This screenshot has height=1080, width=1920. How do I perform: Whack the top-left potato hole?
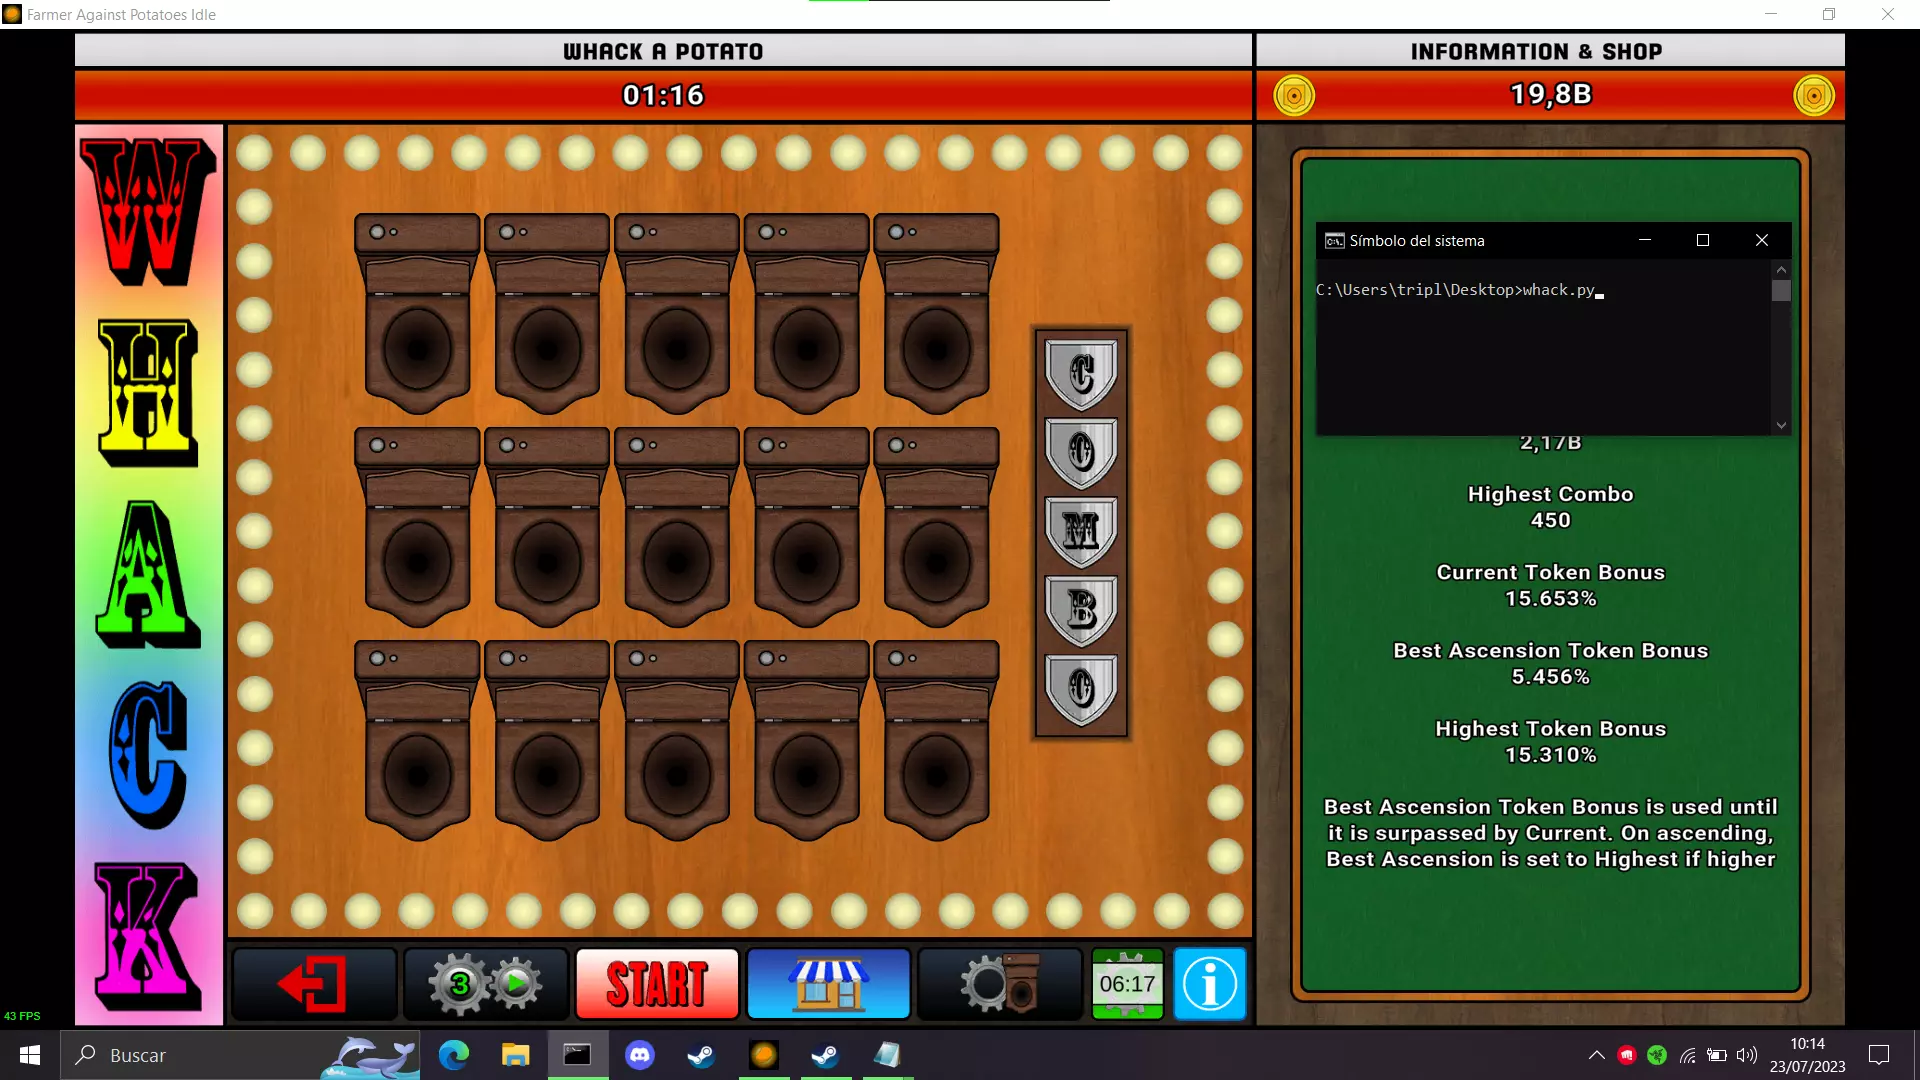417,347
